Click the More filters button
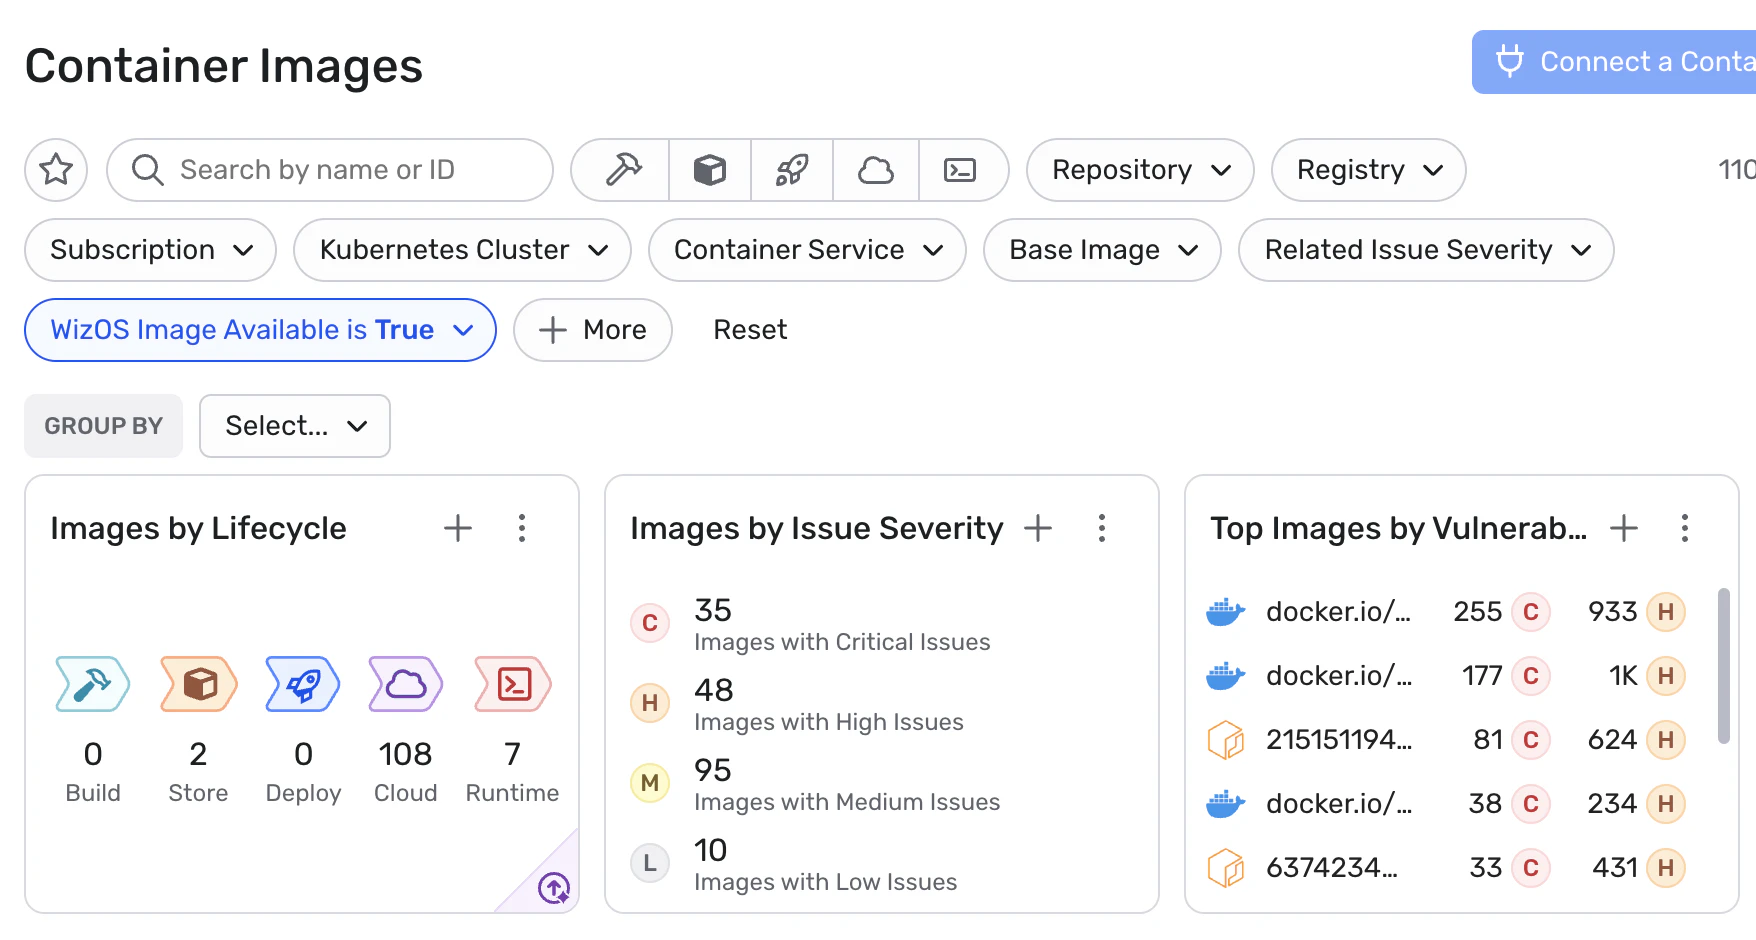 click(593, 330)
